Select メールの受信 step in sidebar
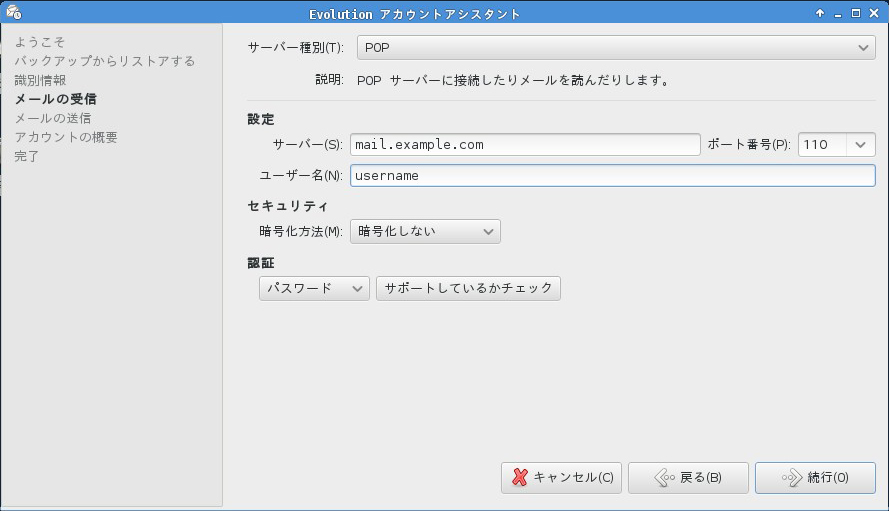Viewport: 889px width, 511px height. point(56,99)
